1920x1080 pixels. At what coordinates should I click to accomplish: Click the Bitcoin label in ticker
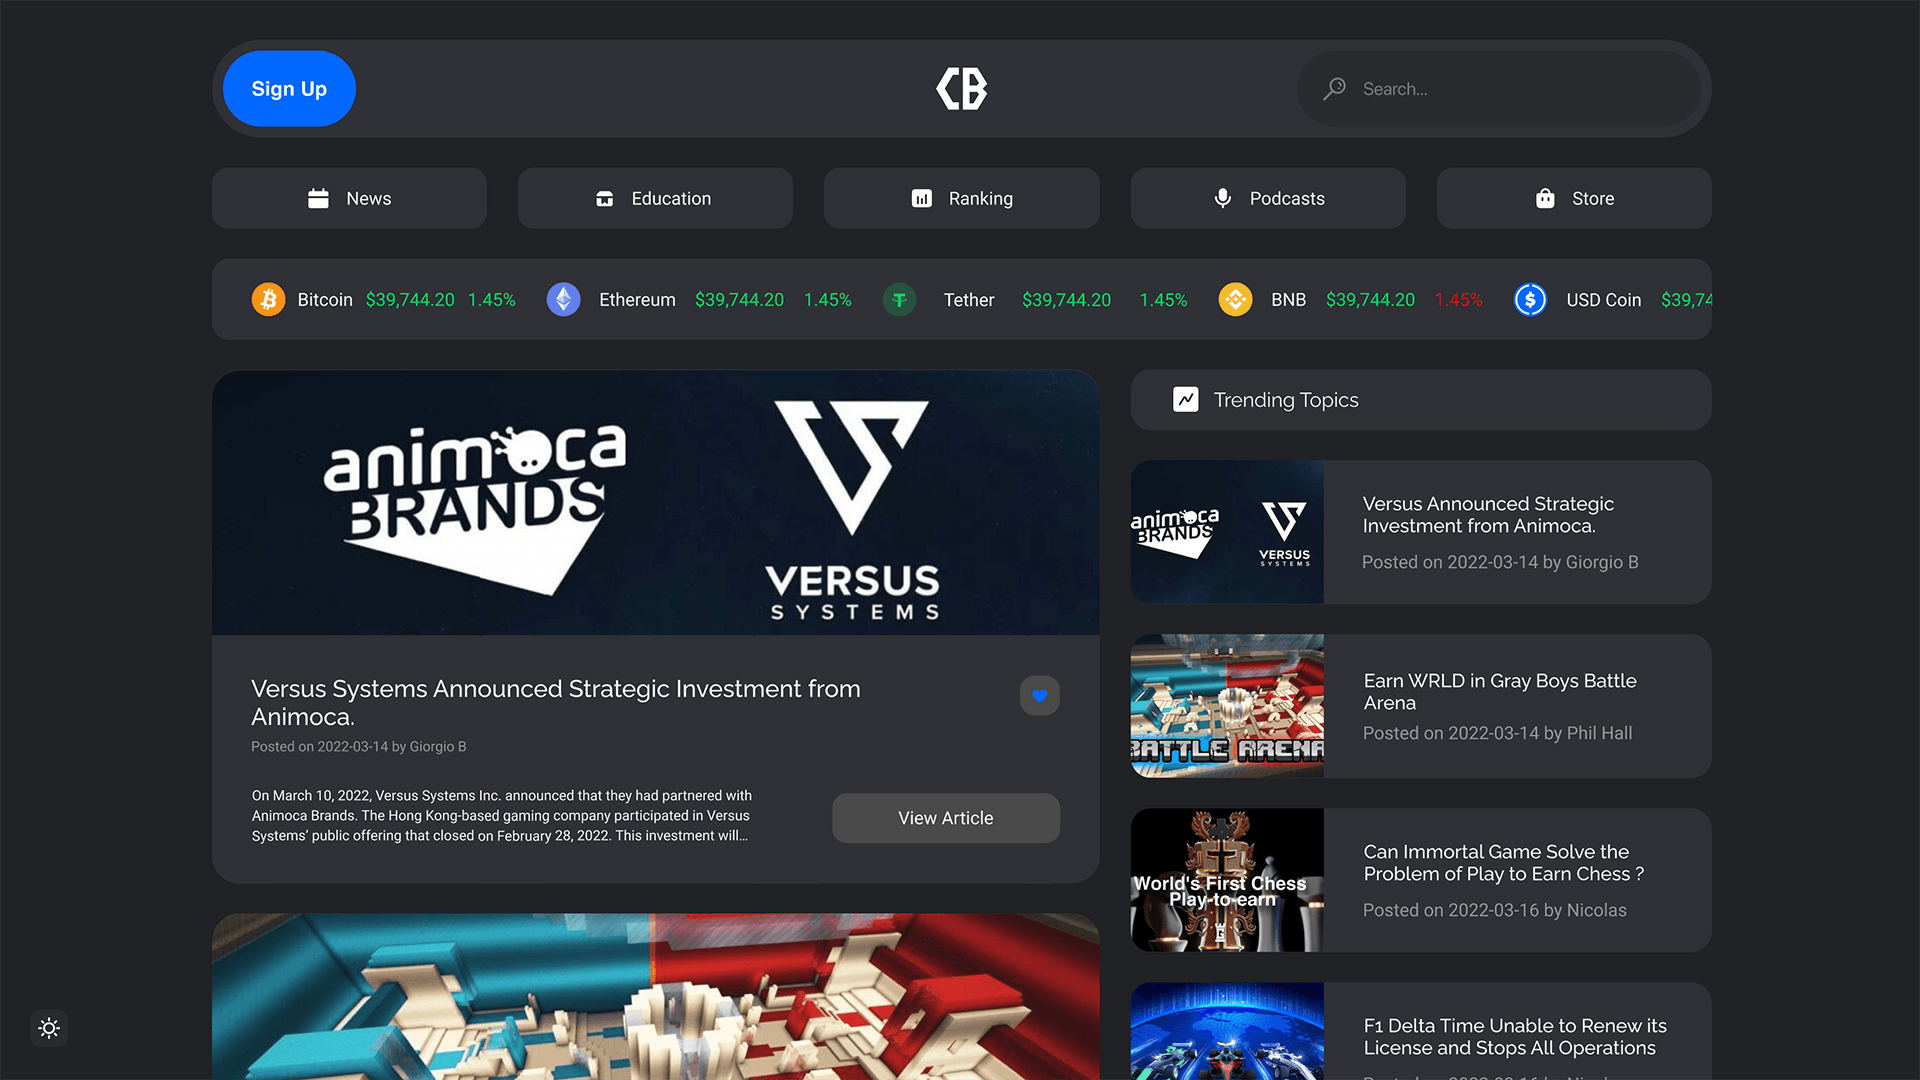click(325, 300)
